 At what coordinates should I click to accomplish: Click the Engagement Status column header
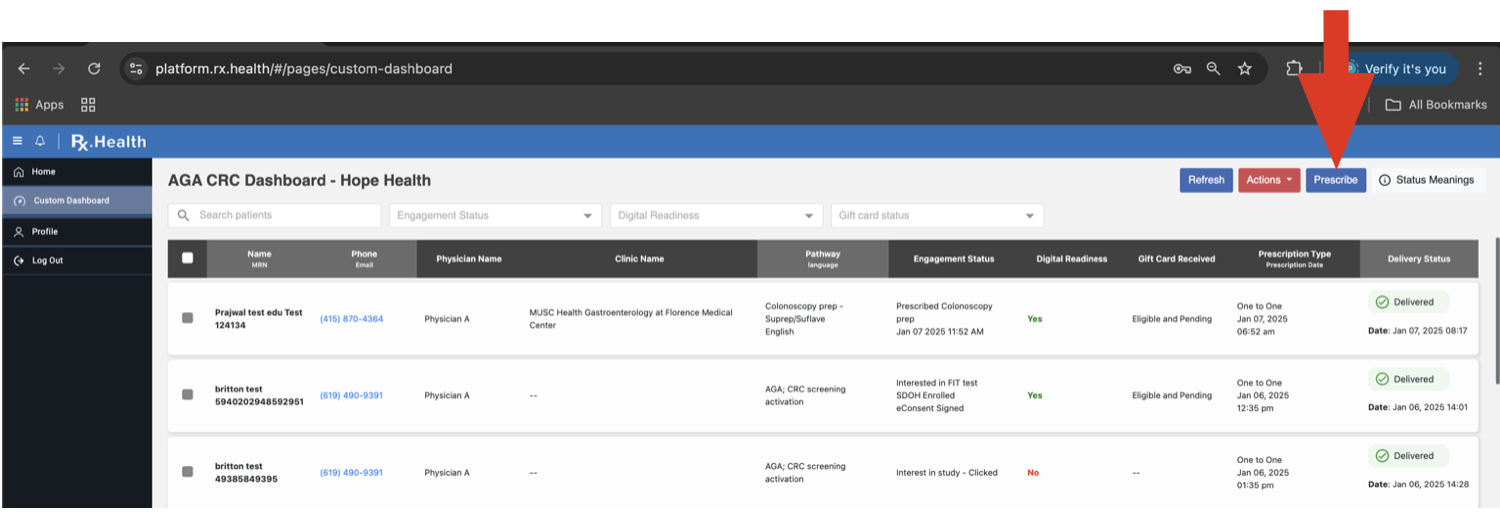[x=954, y=259]
